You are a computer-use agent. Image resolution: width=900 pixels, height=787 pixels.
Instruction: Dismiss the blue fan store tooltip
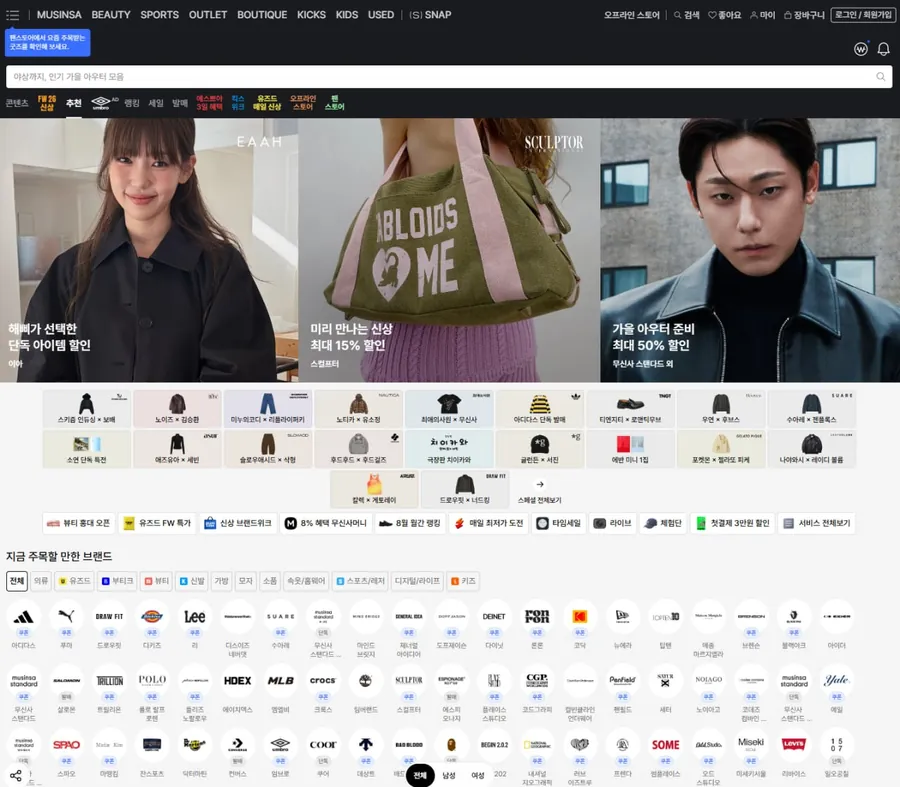48,42
